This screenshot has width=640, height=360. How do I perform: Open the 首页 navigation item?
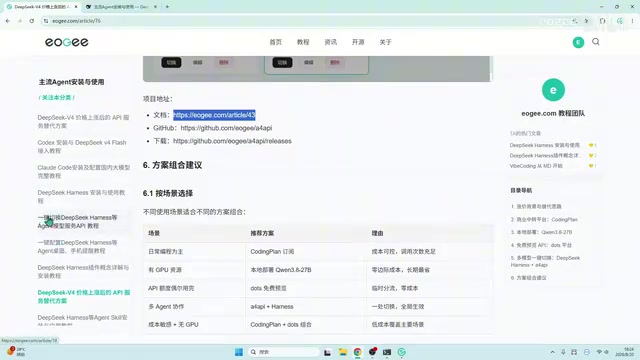tap(276, 42)
